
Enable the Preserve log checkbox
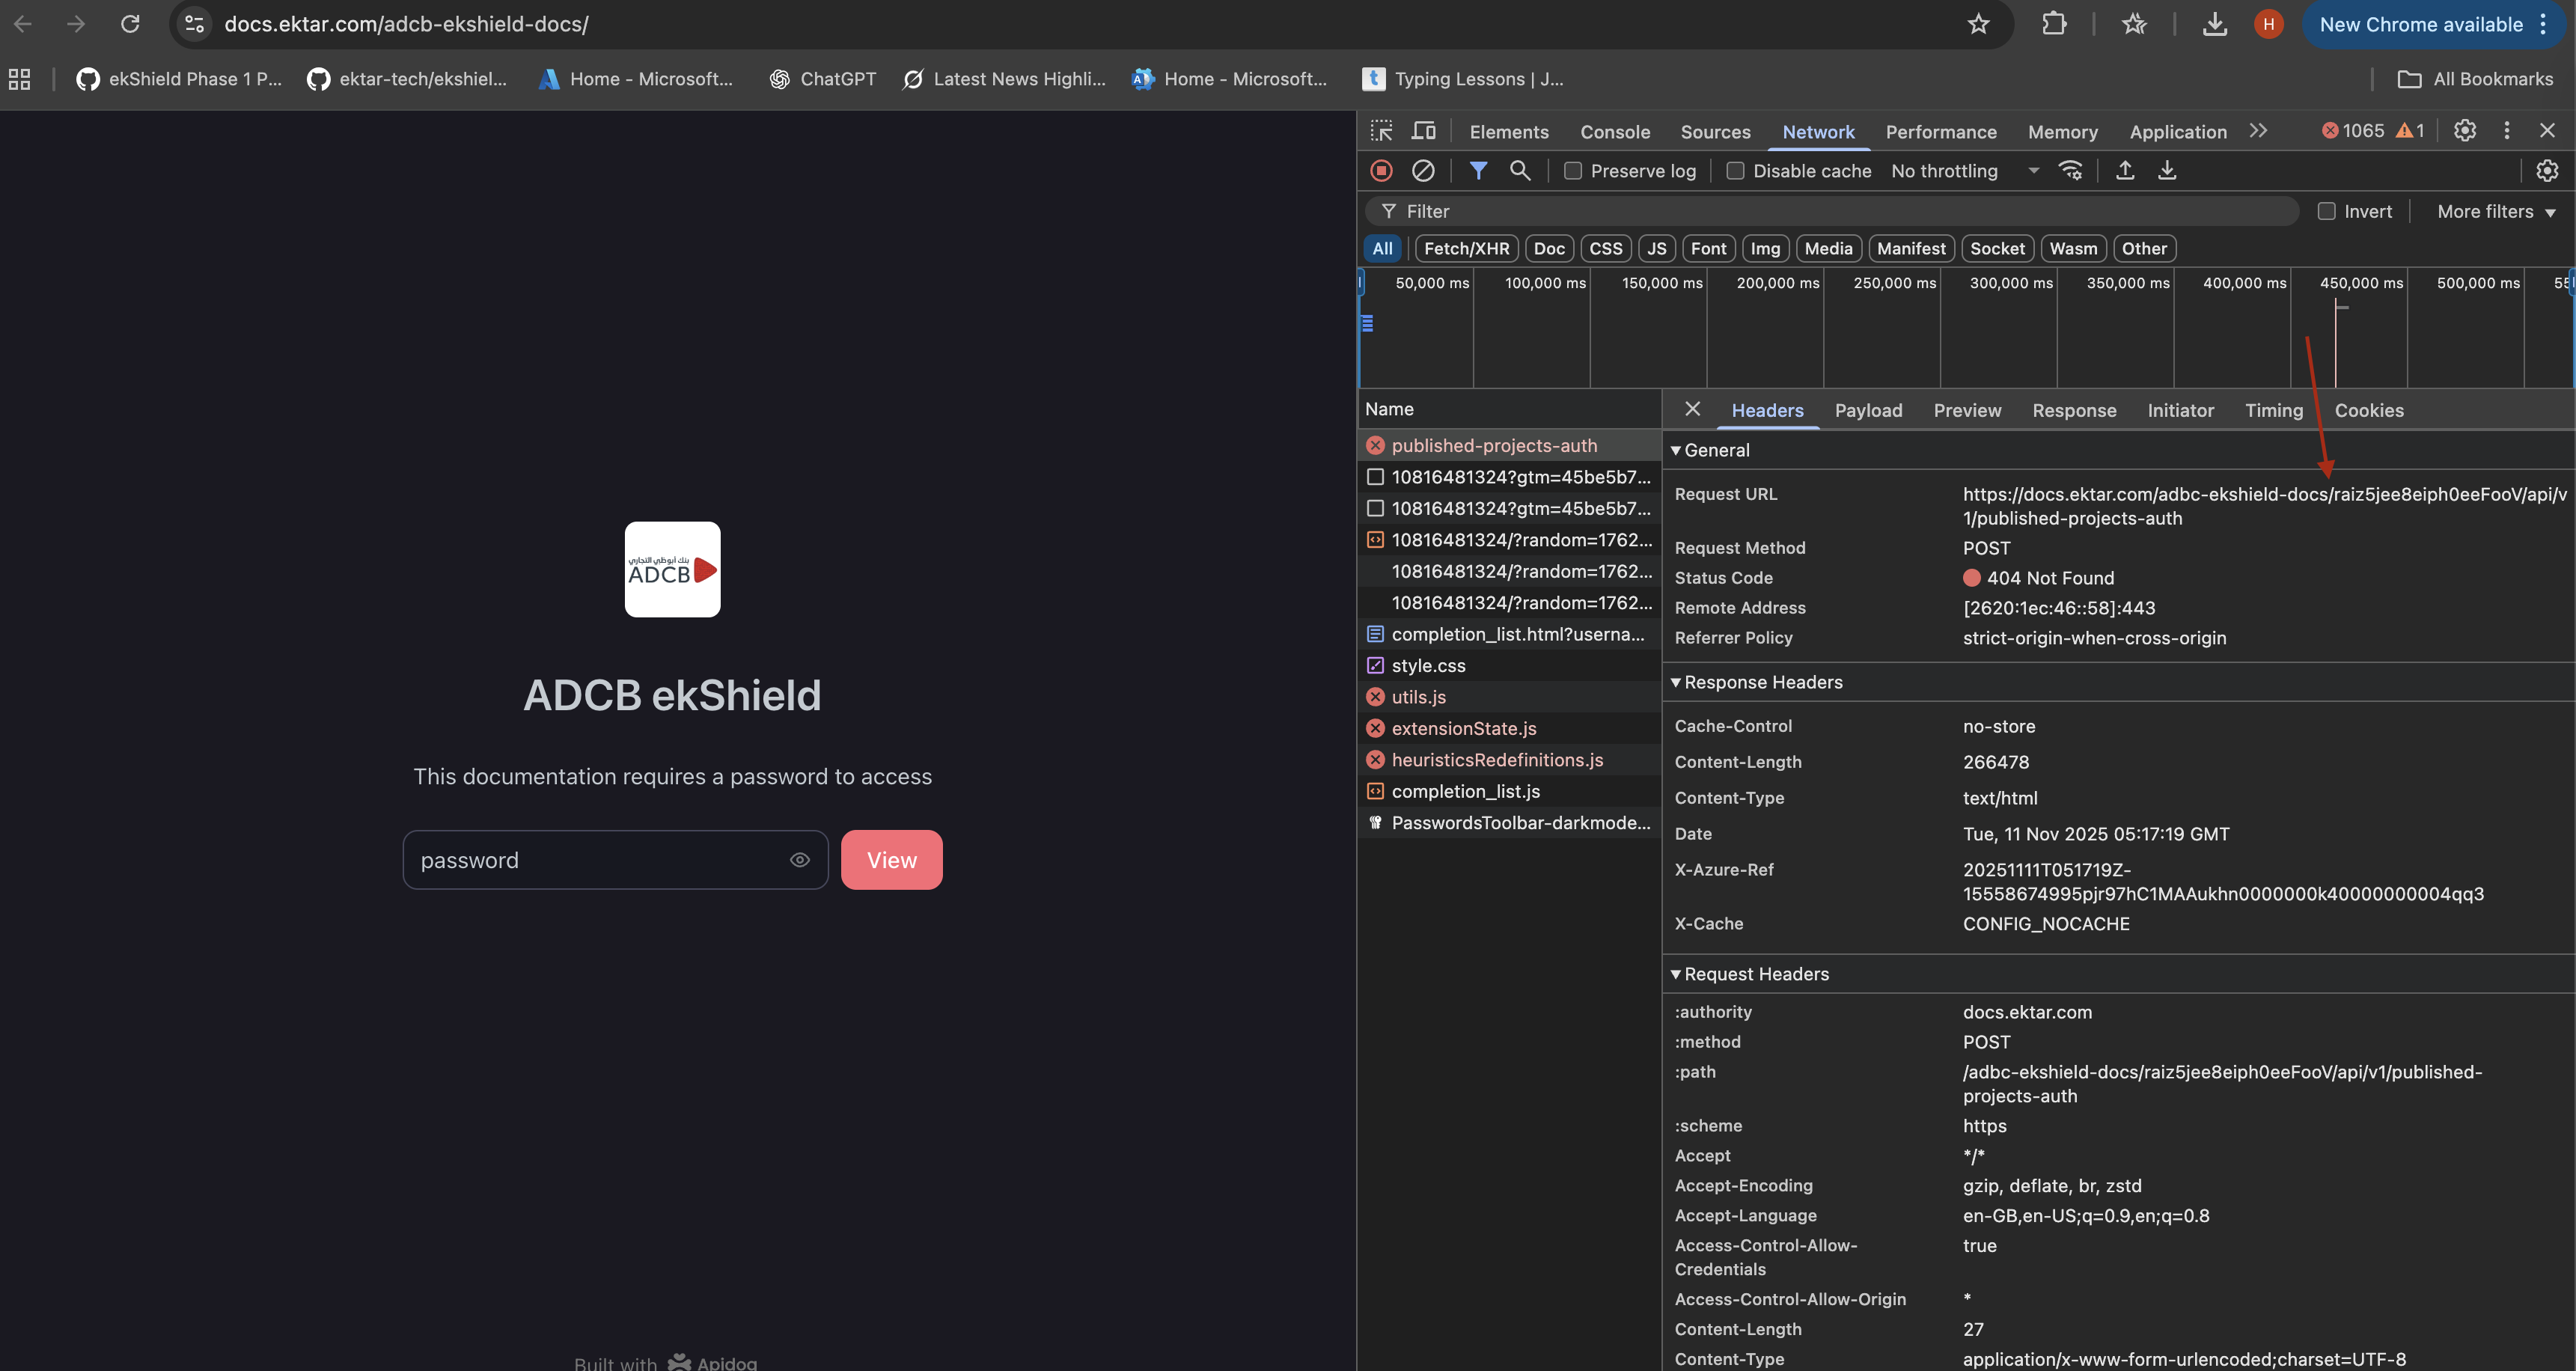pos(1572,171)
